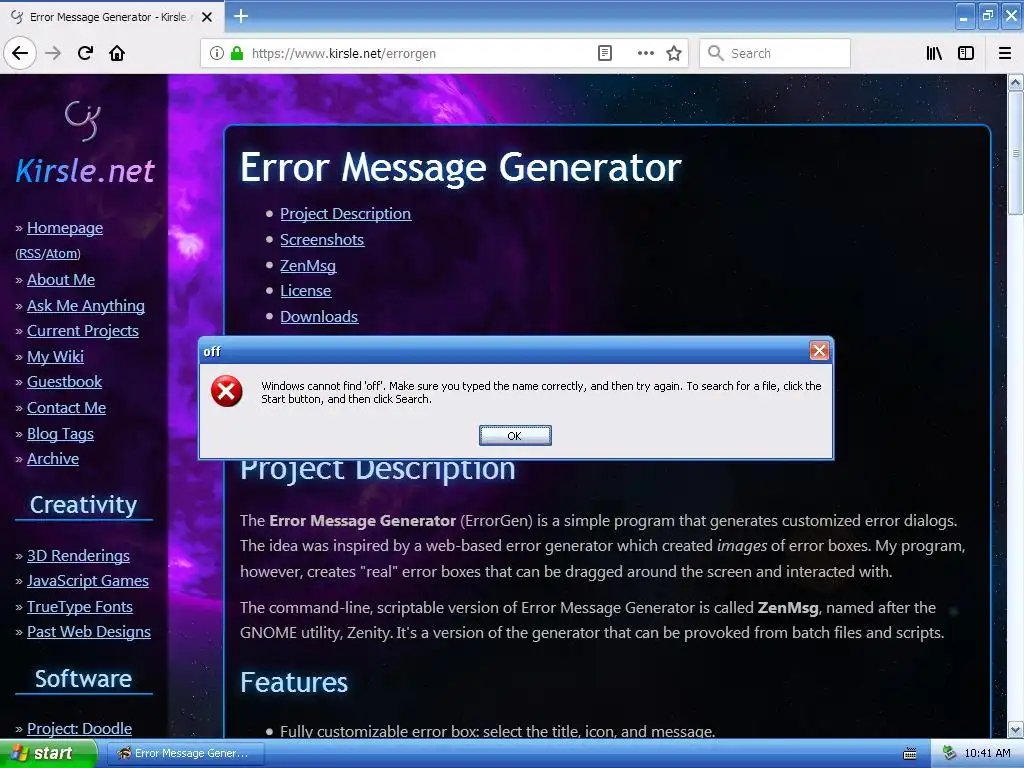Click the keyboard icon in system tray
The image size is (1024, 768).
pos(909,754)
